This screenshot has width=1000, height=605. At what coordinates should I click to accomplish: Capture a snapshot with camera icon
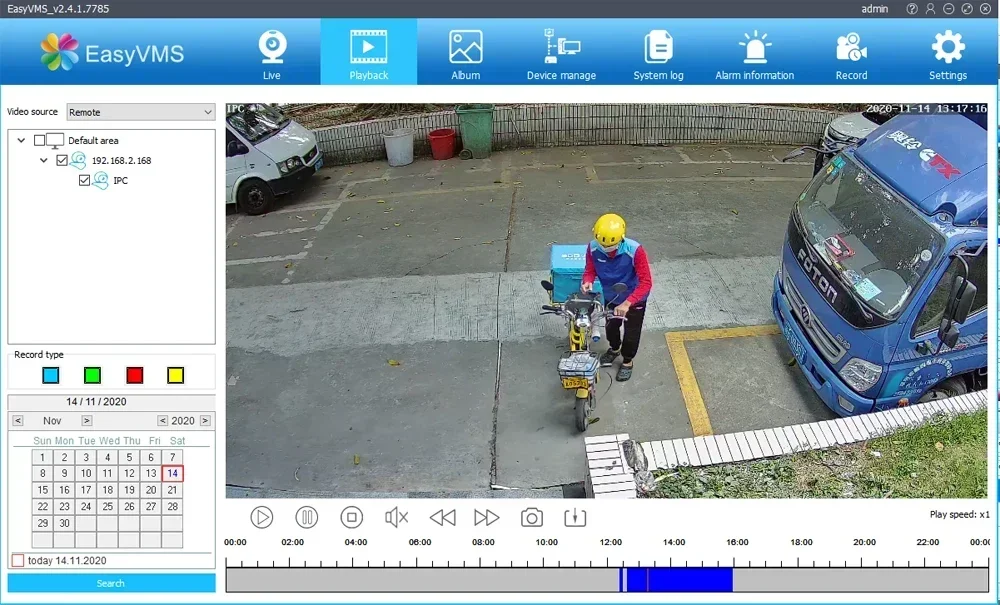tap(531, 517)
